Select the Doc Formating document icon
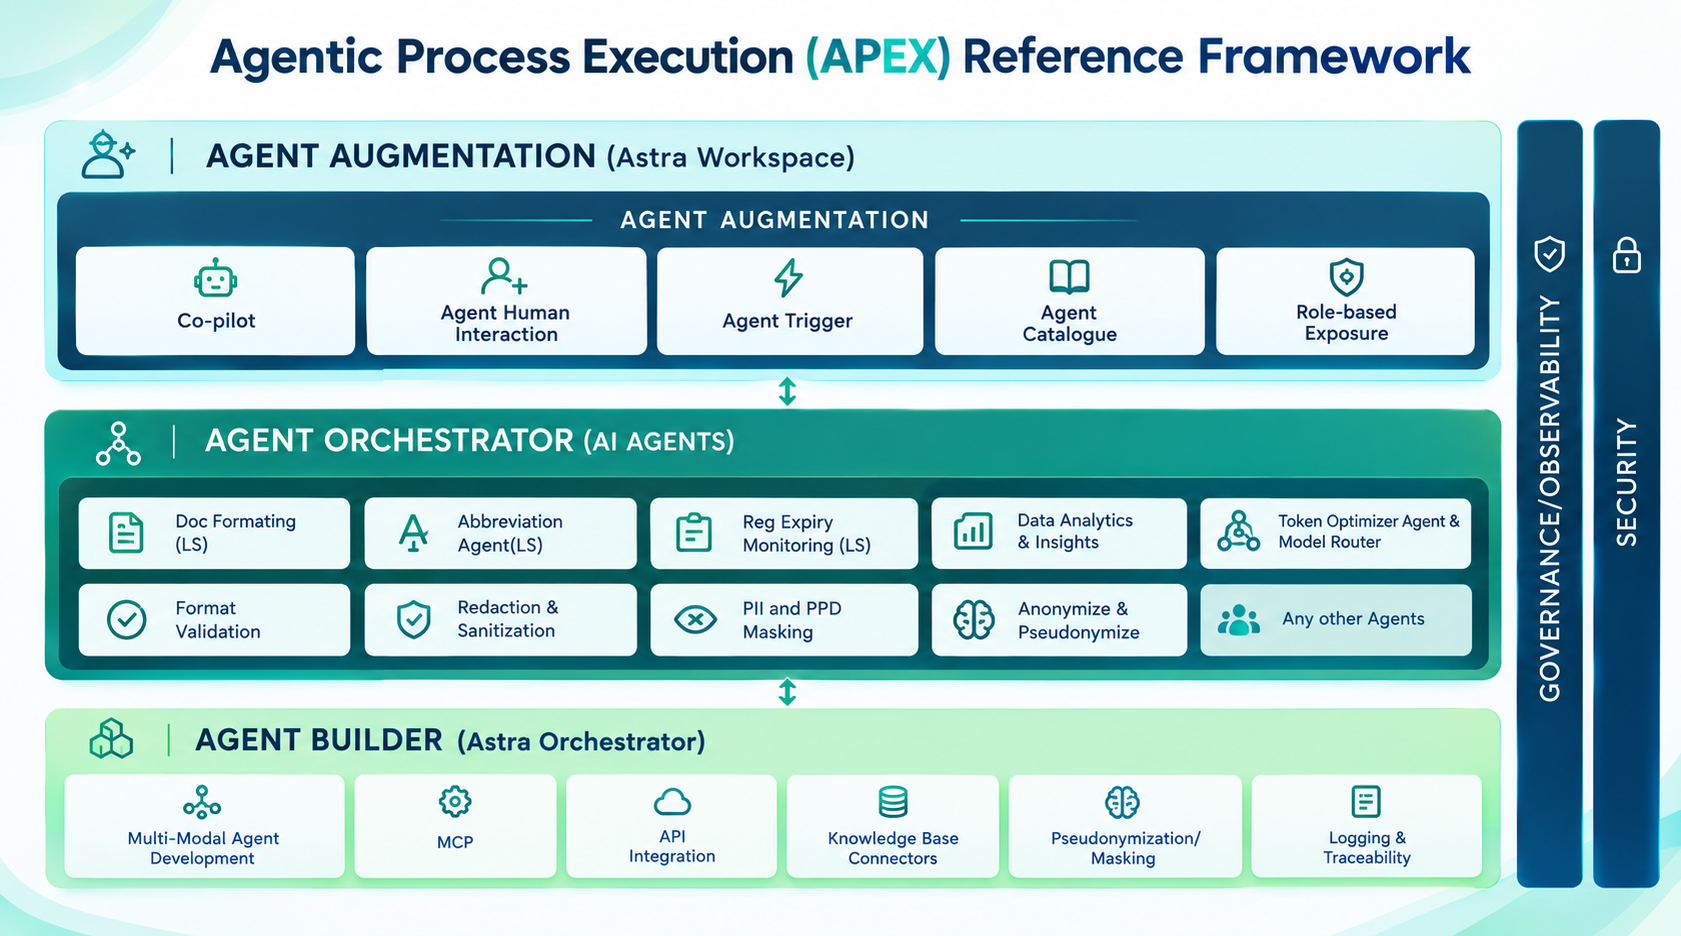The width and height of the screenshot is (1681, 936). point(126,533)
